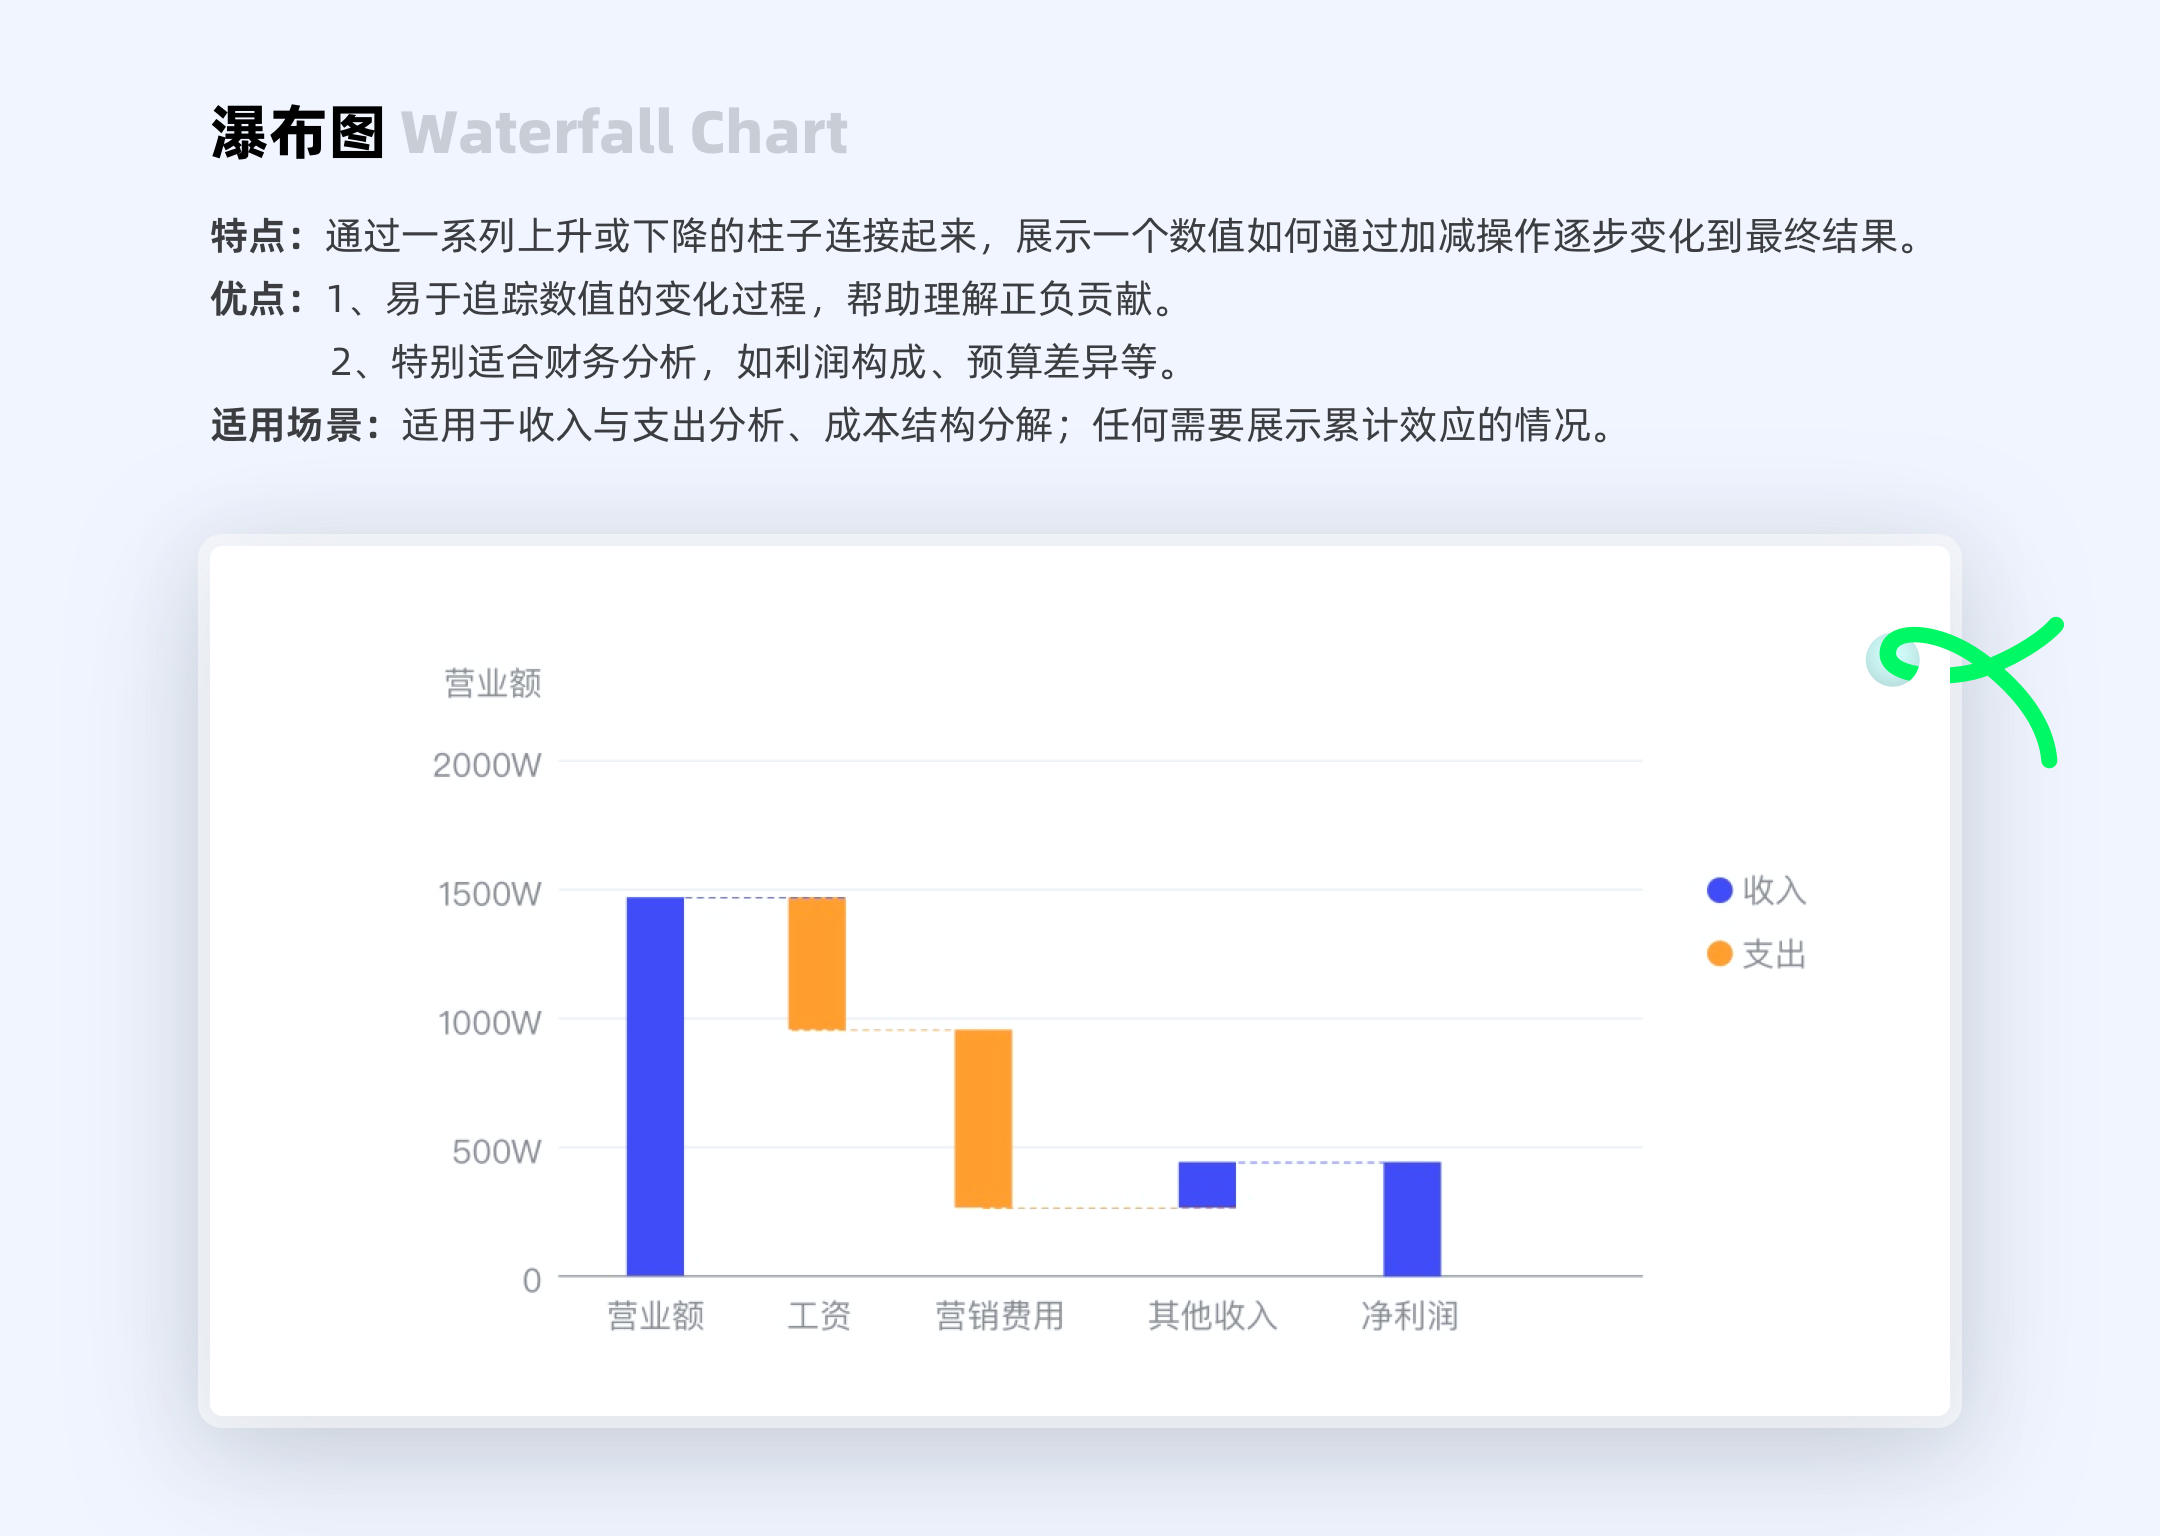
Task: Click the 2000W axis value
Action: point(487,765)
